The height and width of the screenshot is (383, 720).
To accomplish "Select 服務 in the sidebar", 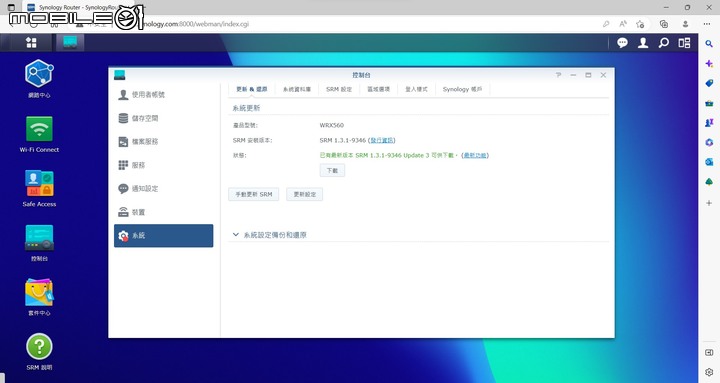I will (163, 165).
